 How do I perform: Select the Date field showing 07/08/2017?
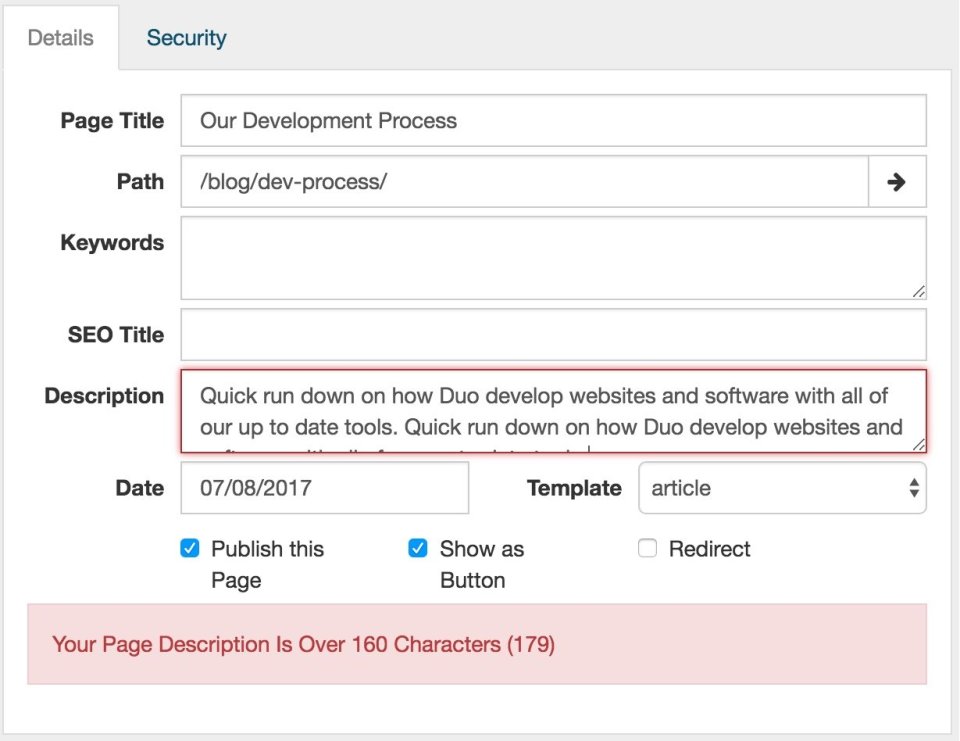(x=324, y=488)
